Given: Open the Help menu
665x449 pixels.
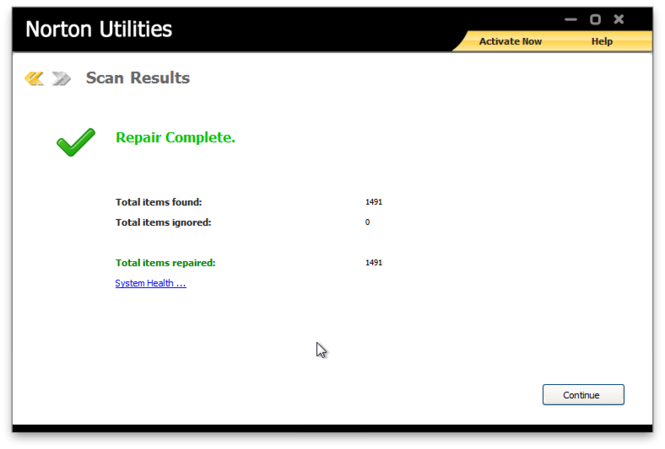Looking at the screenshot, I should [602, 42].
